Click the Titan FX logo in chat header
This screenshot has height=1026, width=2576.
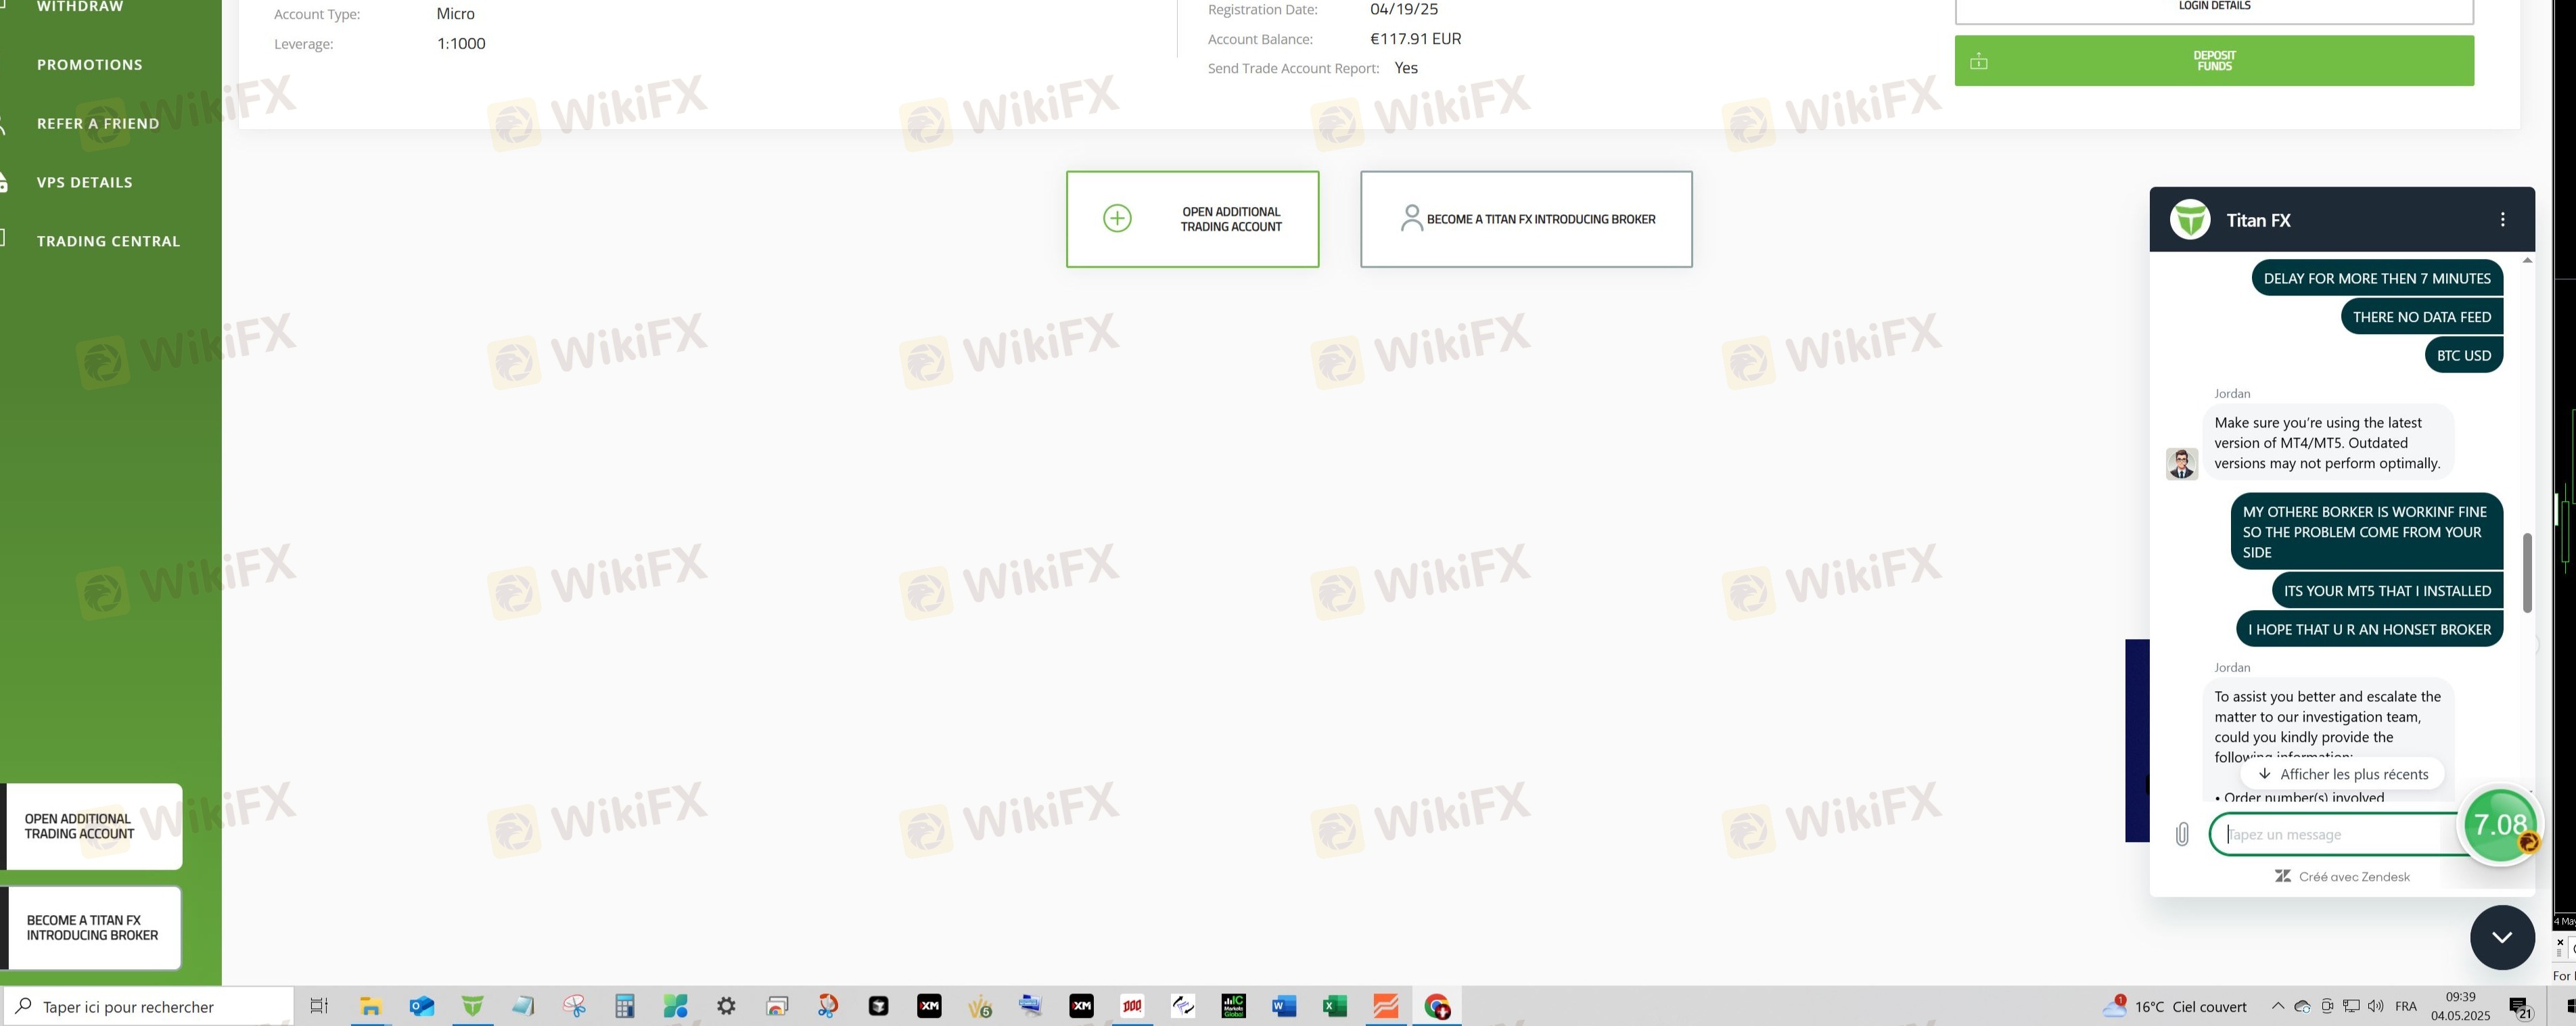(x=2190, y=220)
